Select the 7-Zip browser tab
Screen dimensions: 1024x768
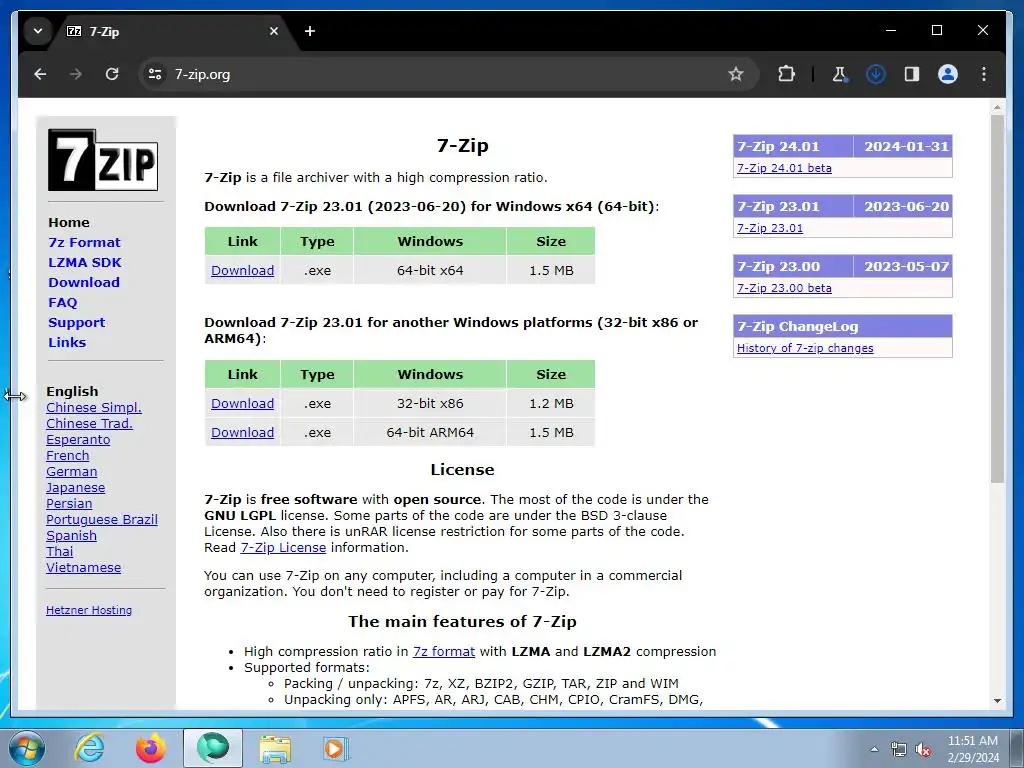(173, 31)
